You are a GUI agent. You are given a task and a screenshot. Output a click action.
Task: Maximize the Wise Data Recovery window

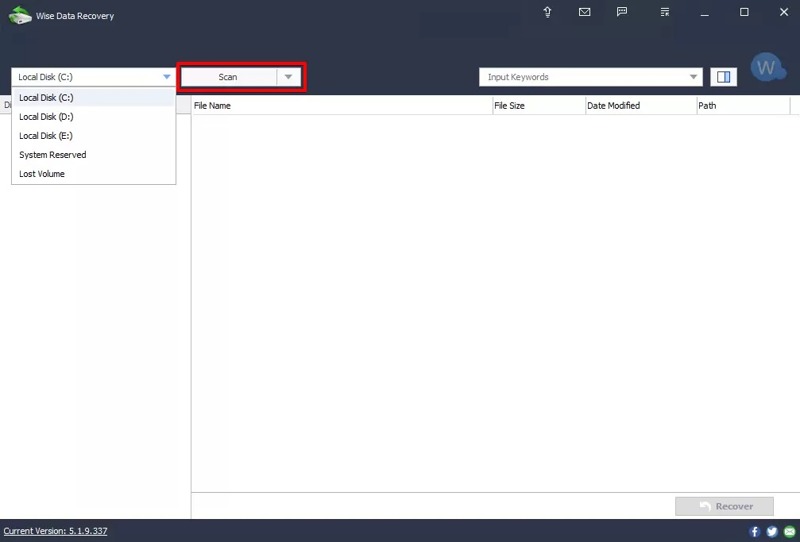[x=744, y=12]
